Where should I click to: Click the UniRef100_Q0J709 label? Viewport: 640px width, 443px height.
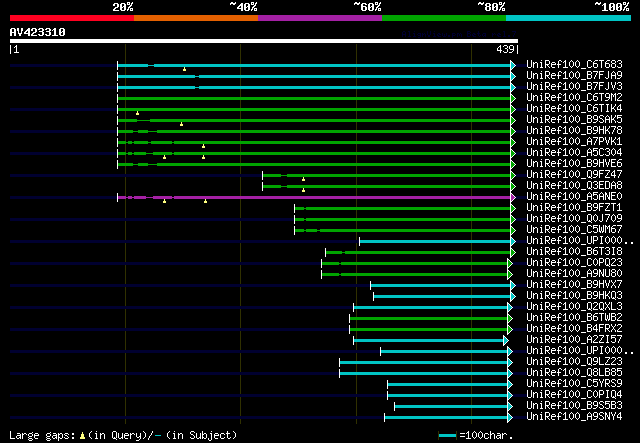(x=574, y=219)
